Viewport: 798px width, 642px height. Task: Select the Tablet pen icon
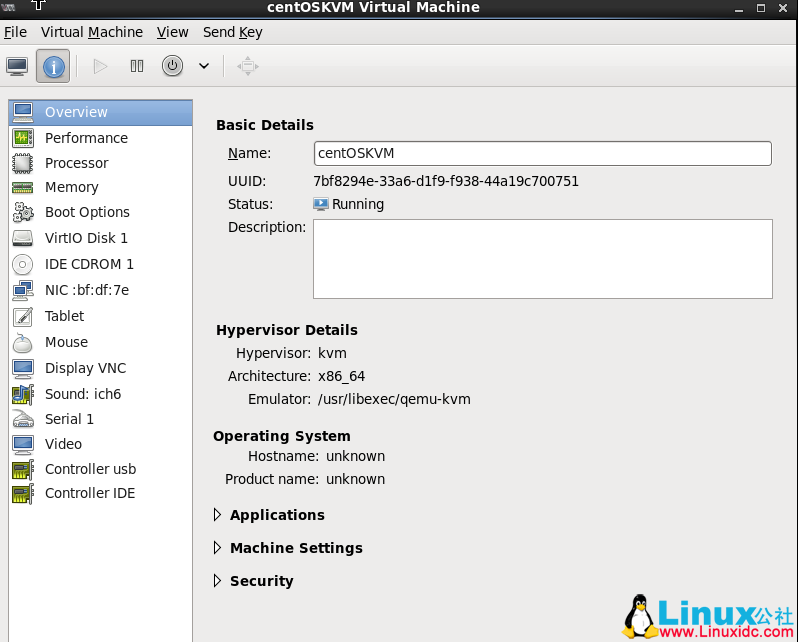click(23, 316)
